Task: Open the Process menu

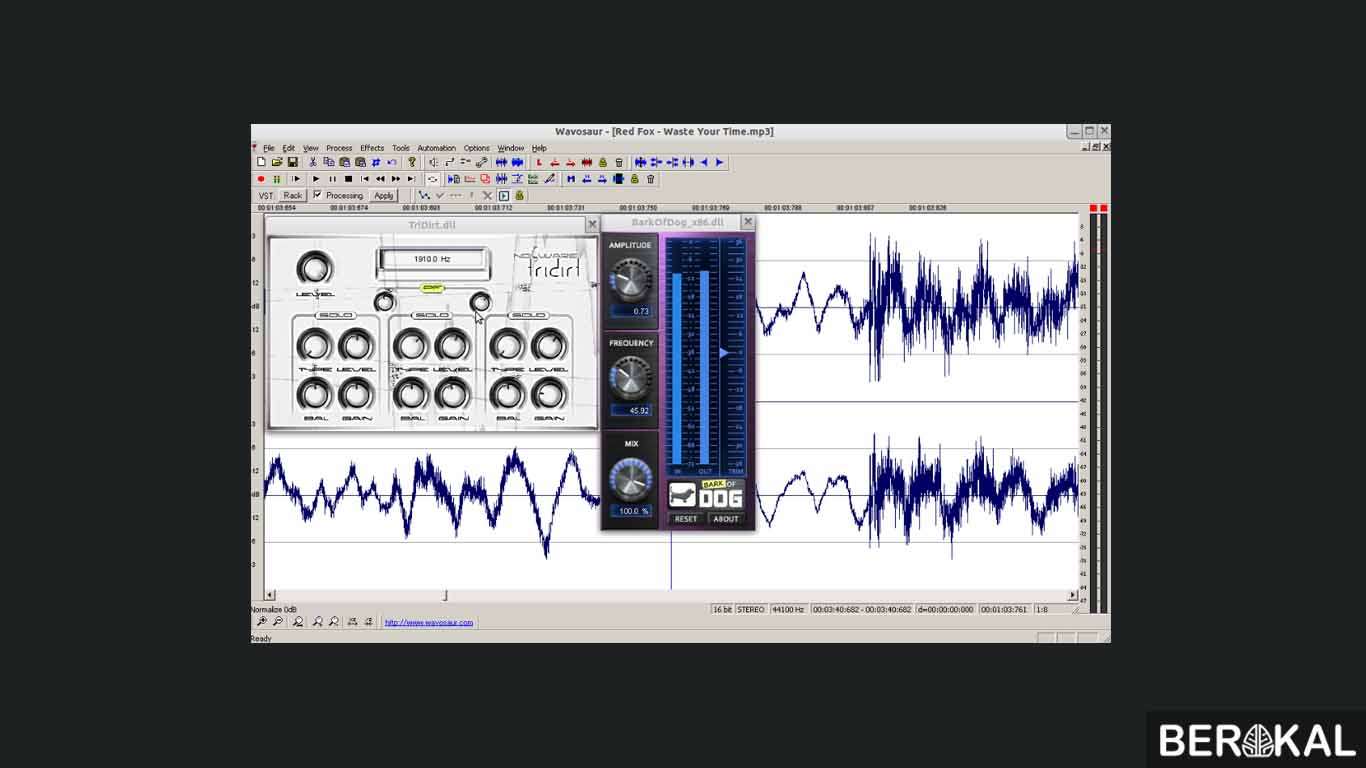Action: click(339, 148)
